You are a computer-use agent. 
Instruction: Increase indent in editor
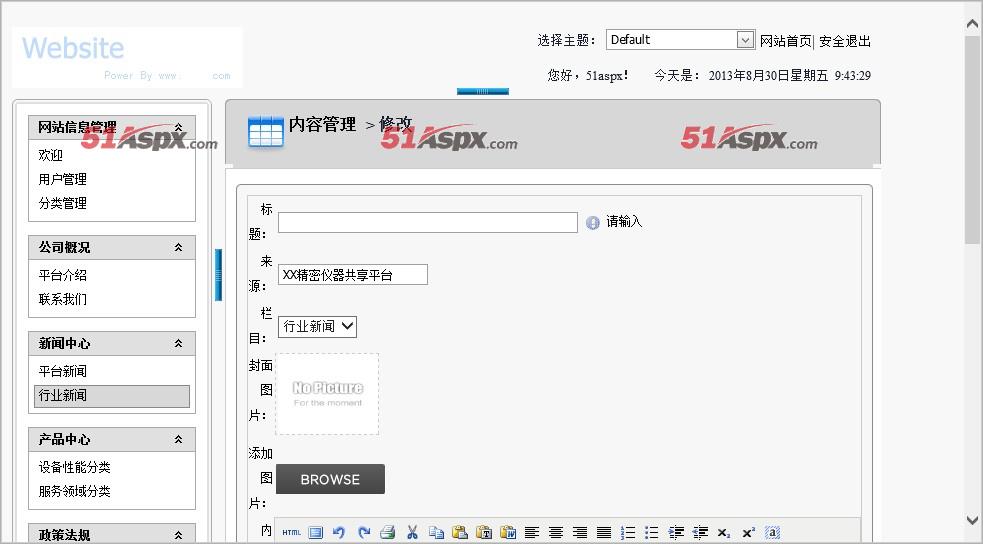676,533
